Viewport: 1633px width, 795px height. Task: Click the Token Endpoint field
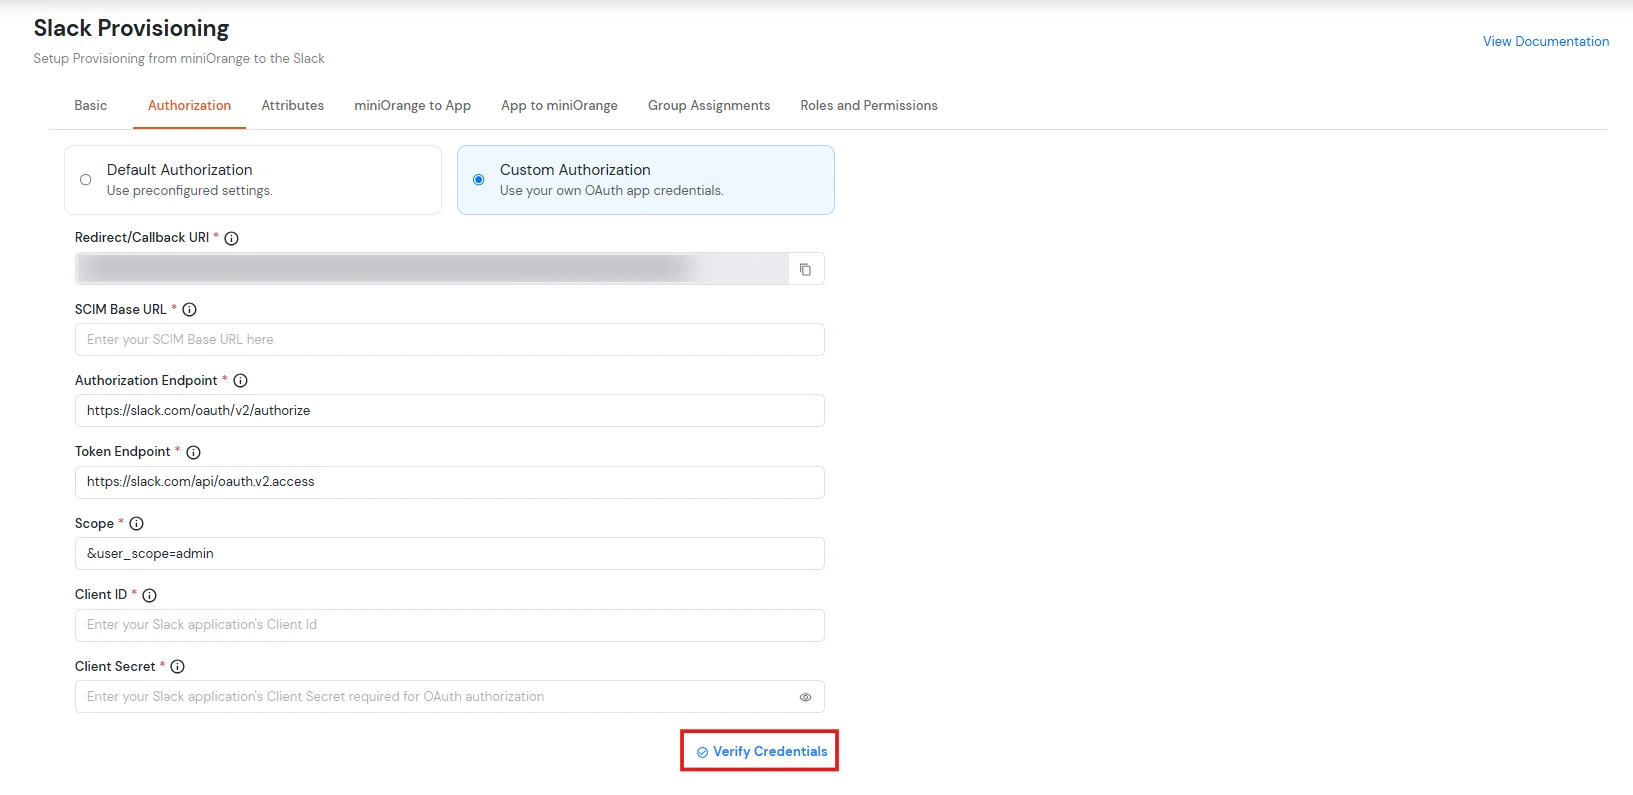[x=449, y=482]
